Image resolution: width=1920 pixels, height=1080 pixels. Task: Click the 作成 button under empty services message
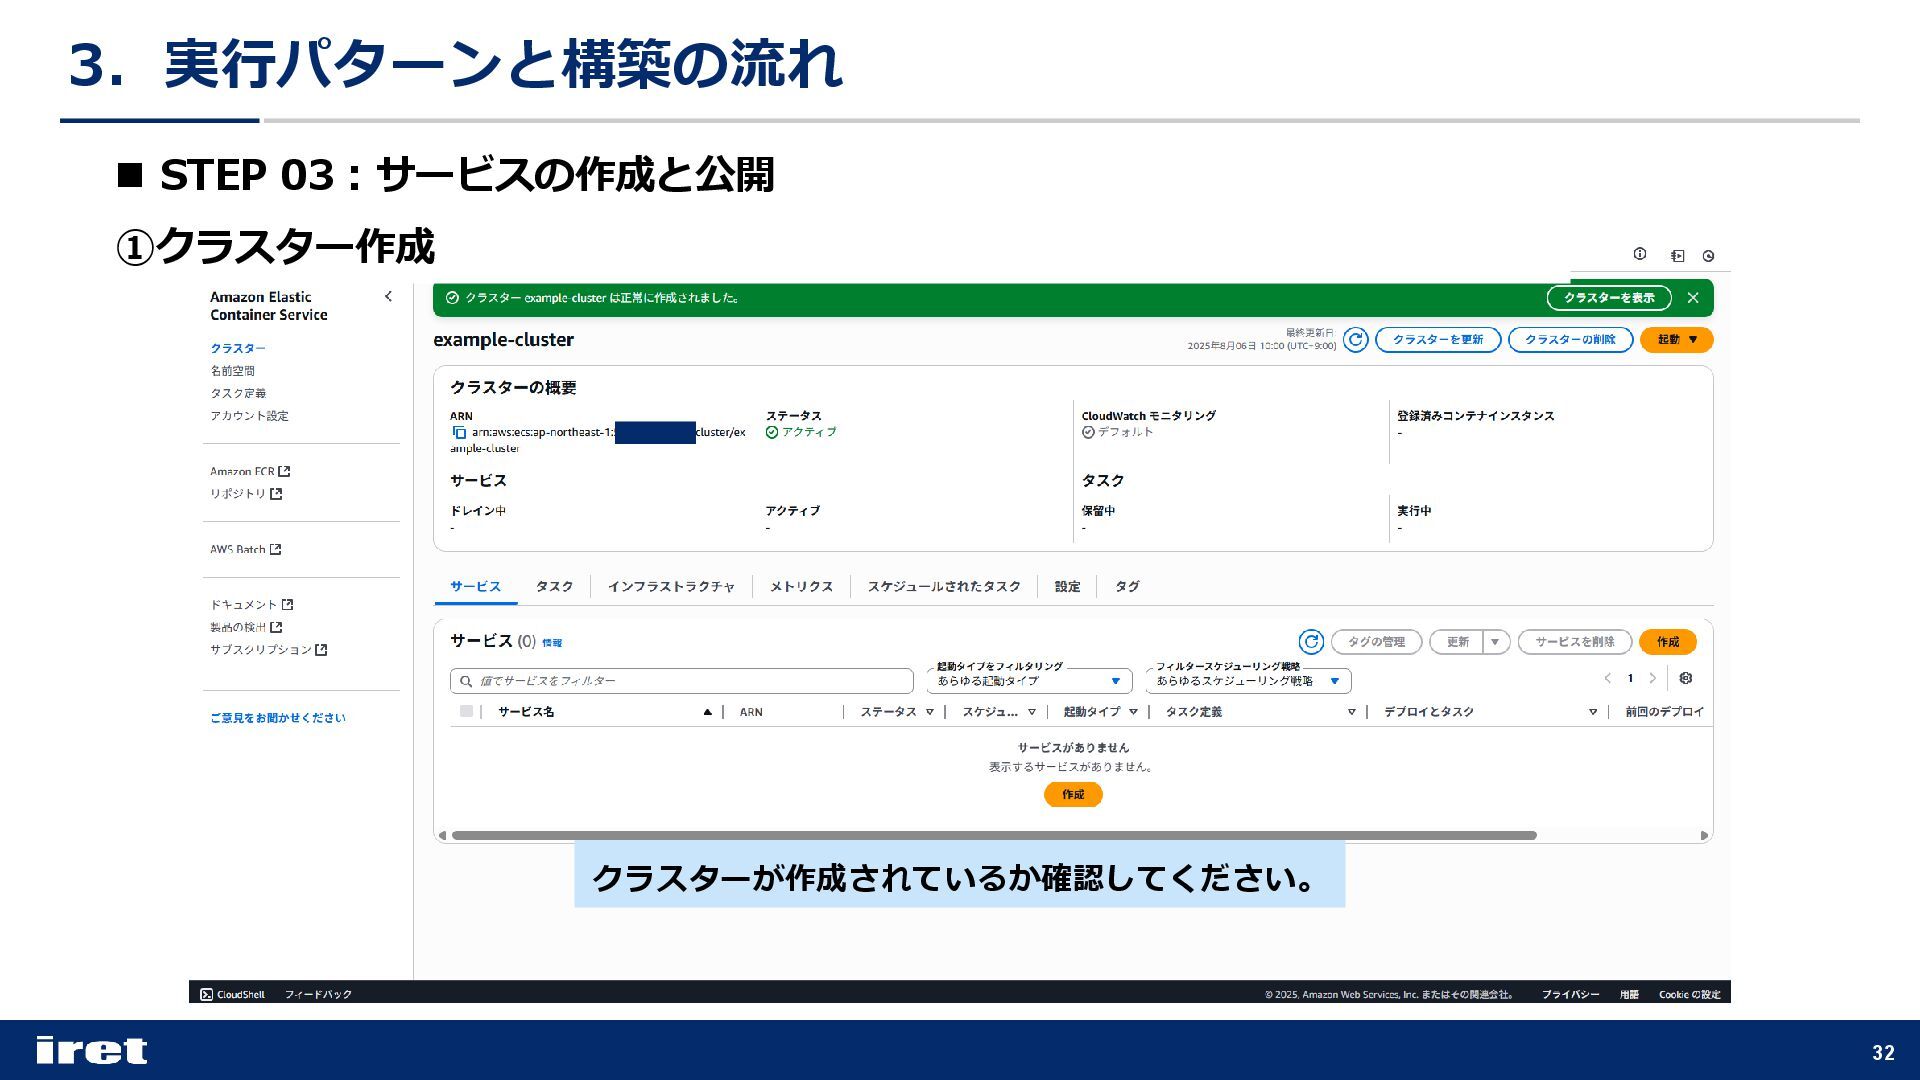(1073, 795)
